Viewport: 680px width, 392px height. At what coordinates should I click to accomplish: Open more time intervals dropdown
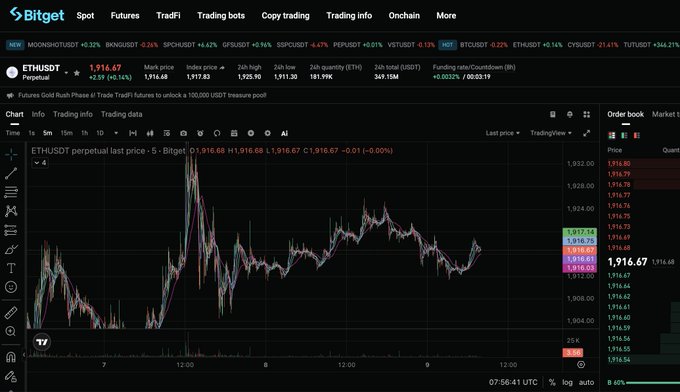click(x=116, y=133)
